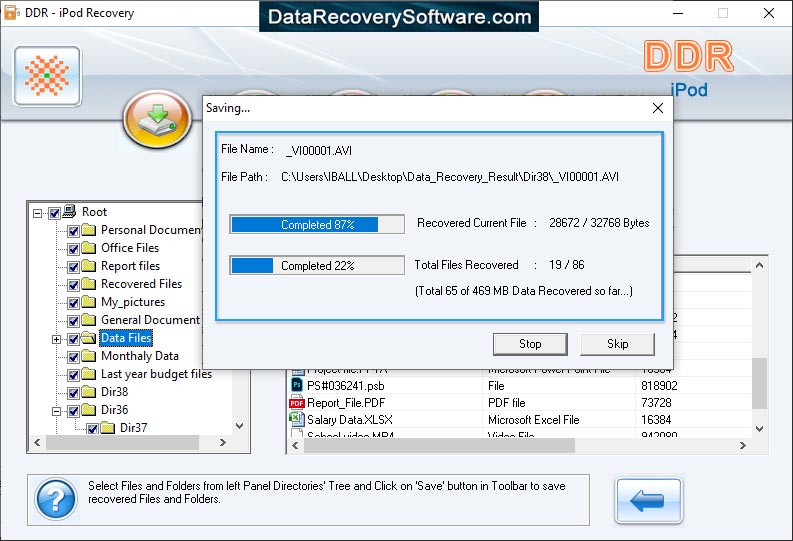The height and width of the screenshot is (541, 793).
Task: Click the DataRecoverySoftware.com banner
Action: click(x=399, y=17)
